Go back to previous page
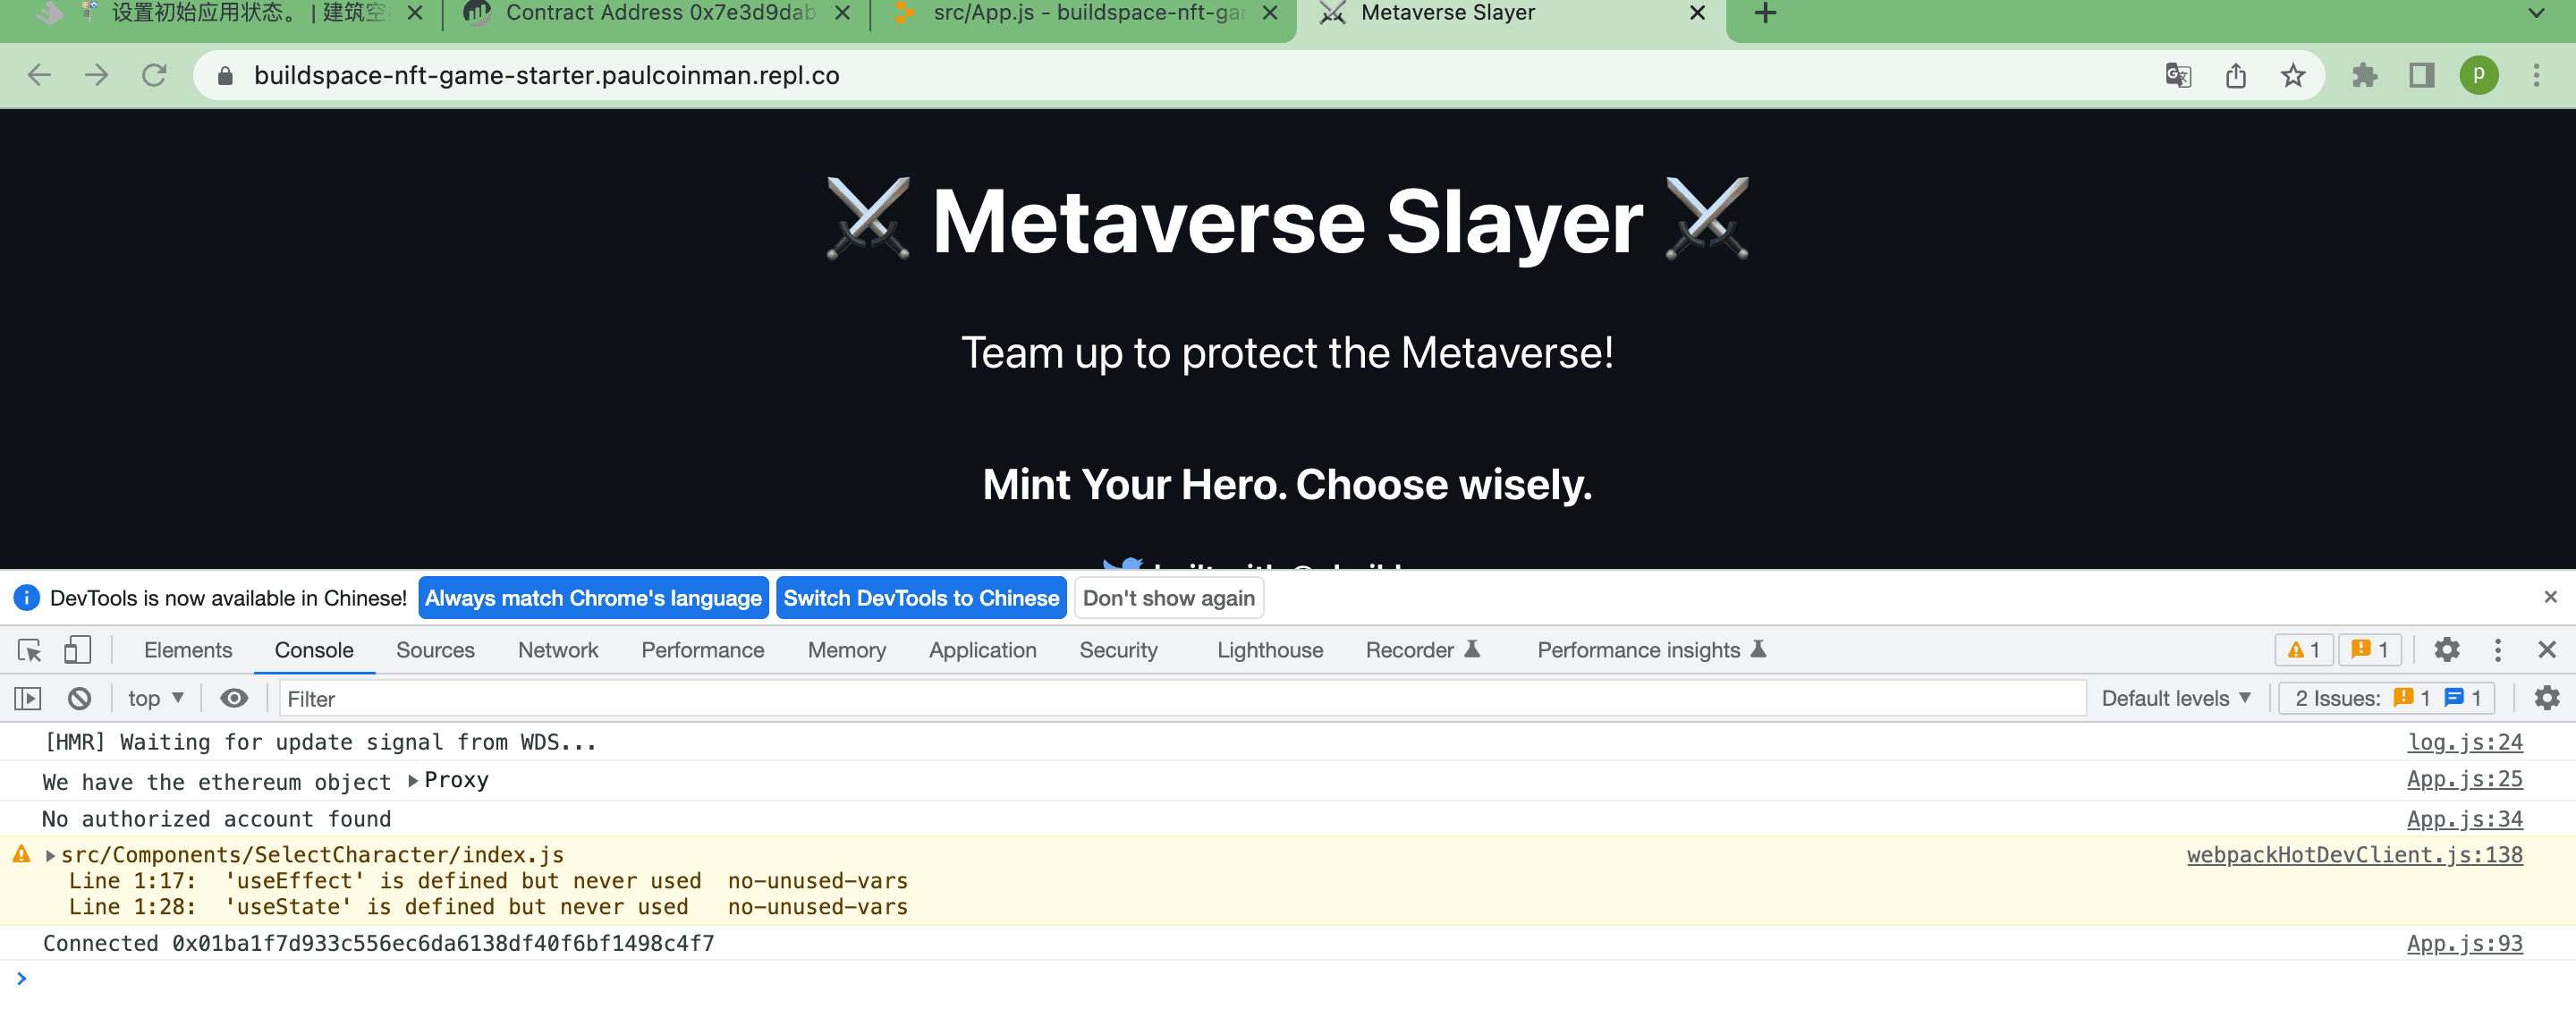Screen dimensions: 2576x1018 click(39, 75)
